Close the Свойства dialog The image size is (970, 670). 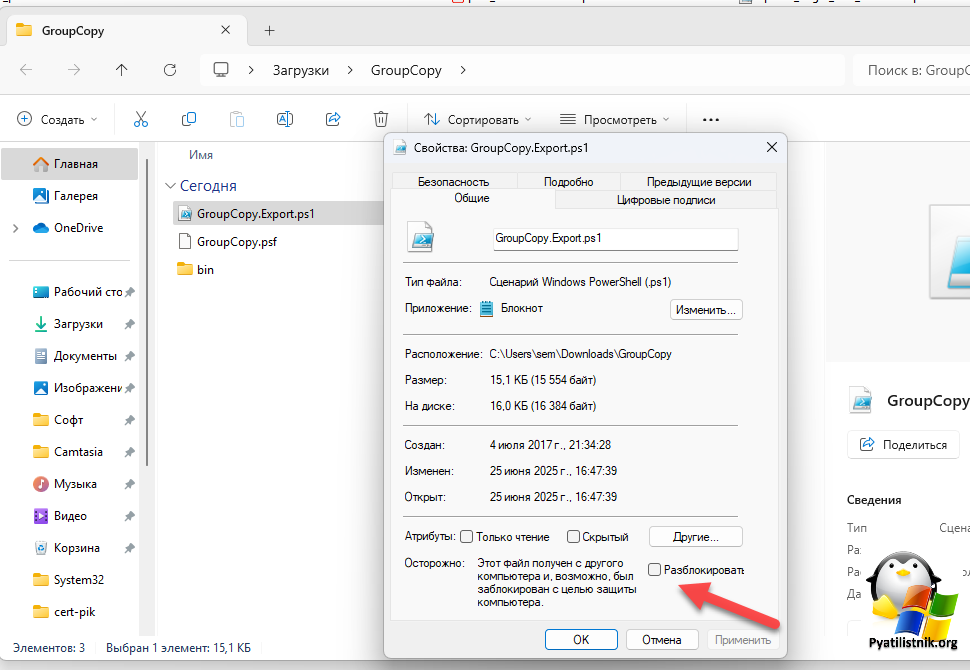point(771,147)
